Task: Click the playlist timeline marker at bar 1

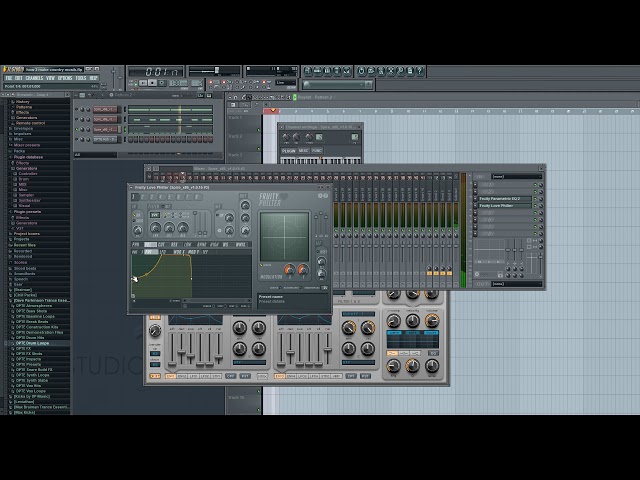Action: click(x=273, y=110)
